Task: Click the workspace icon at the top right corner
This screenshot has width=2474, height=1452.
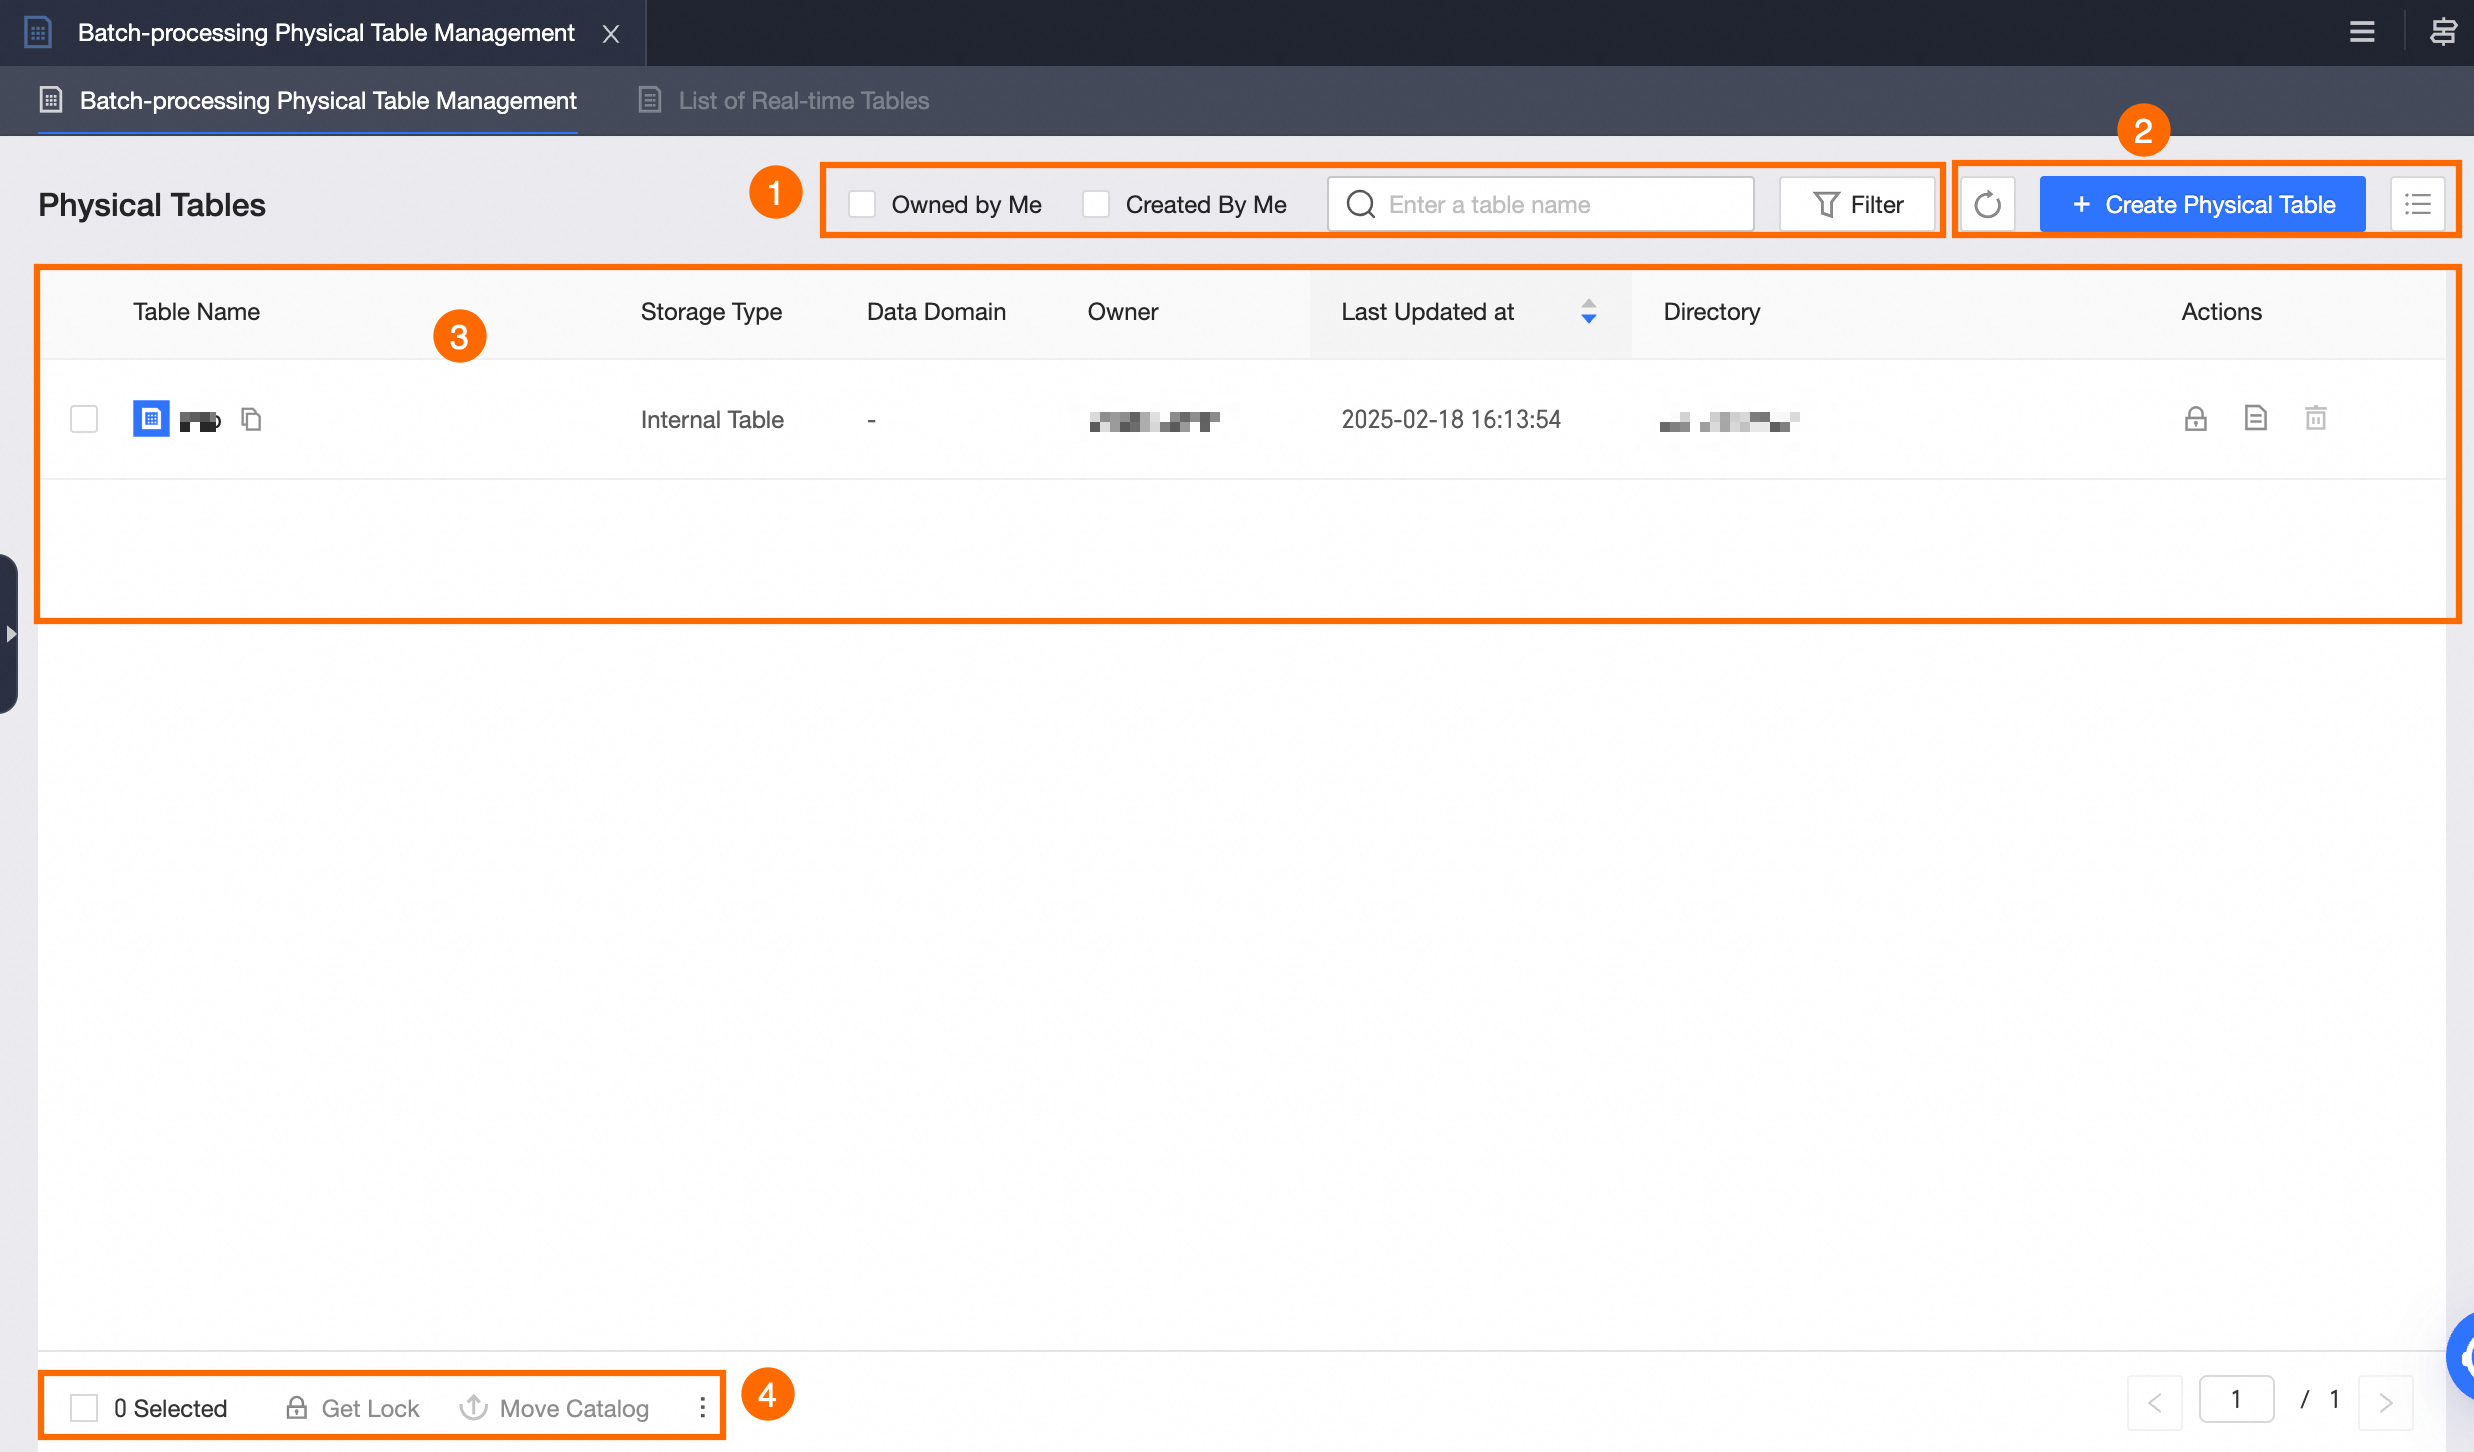Action: tap(2443, 32)
